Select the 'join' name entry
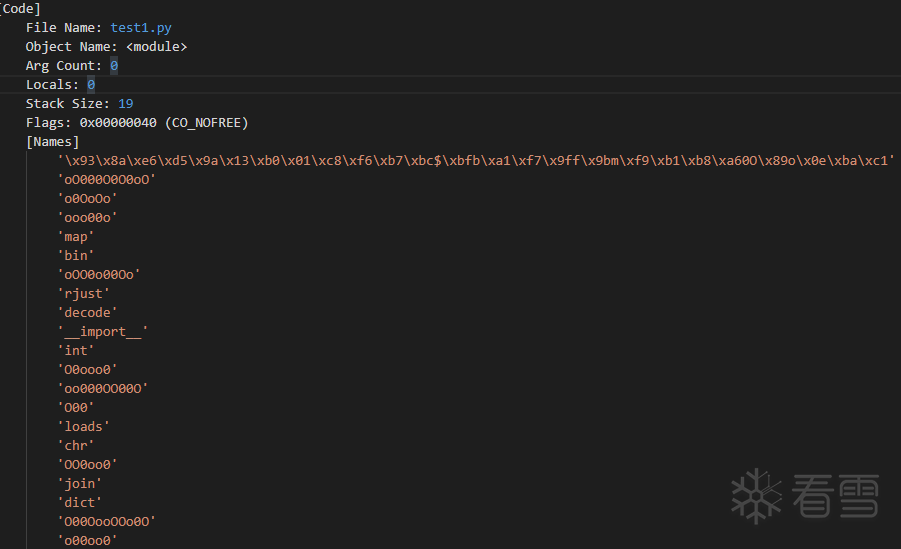Screen dimensions: 901x549 click(80, 484)
